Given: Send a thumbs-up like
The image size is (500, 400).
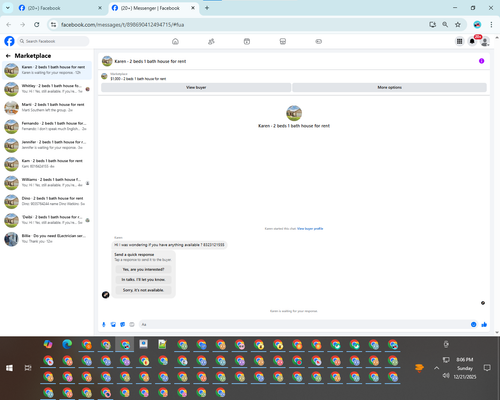Looking at the screenshot, I should click(x=484, y=324).
